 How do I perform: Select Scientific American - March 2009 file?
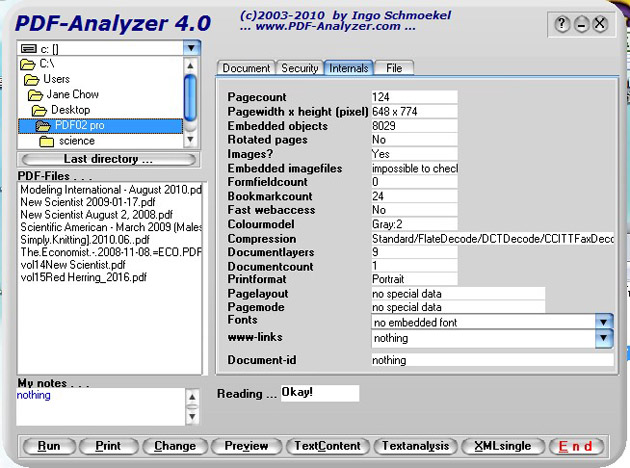[x=111, y=227]
